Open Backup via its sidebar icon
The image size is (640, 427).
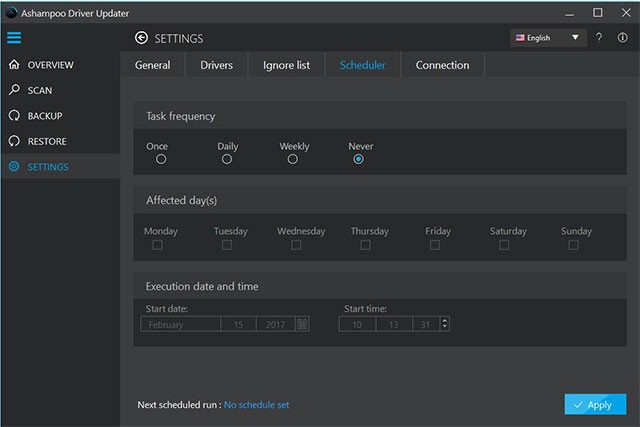(x=14, y=116)
